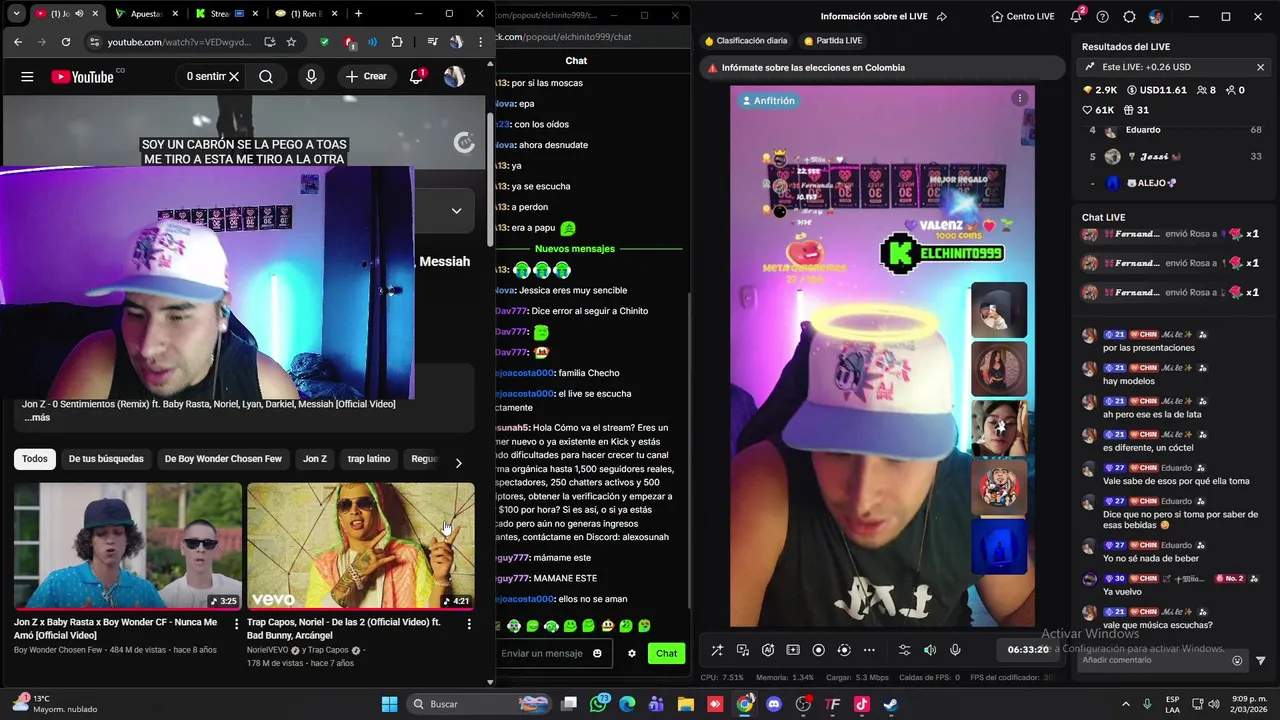1280x720 pixels.
Task: Expand the video description chevron
Action: pos(456,210)
